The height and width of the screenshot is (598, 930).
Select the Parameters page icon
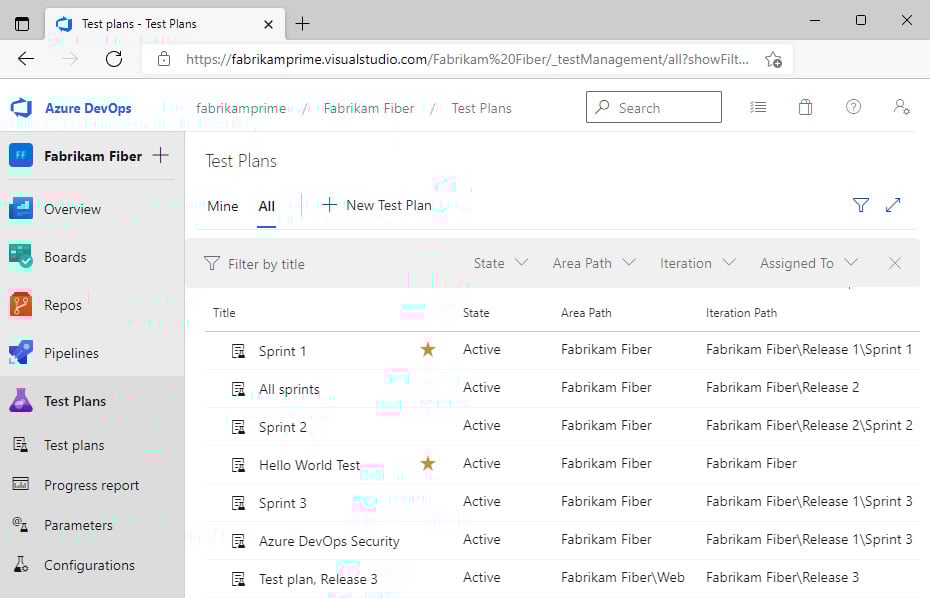[x=18, y=525]
